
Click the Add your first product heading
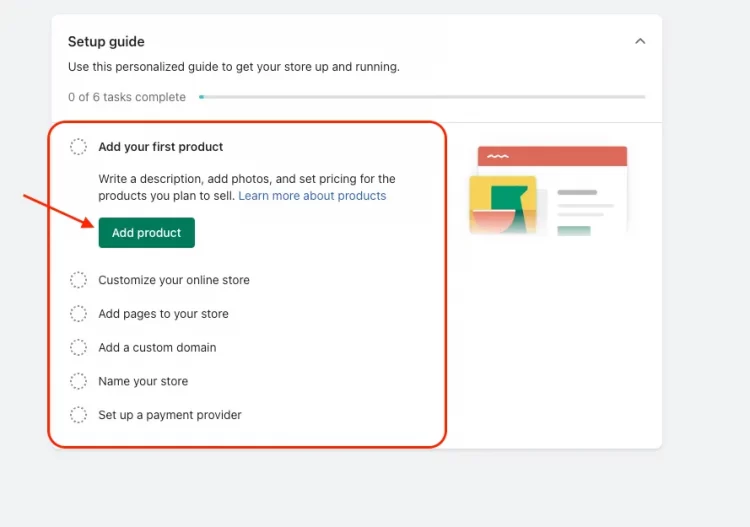pyautogui.click(x=160, y=147)
